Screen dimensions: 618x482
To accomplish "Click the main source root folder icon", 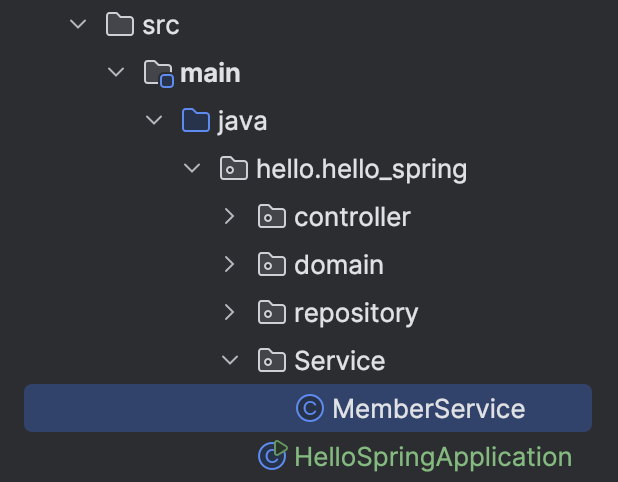I will [x=158, y=73].
